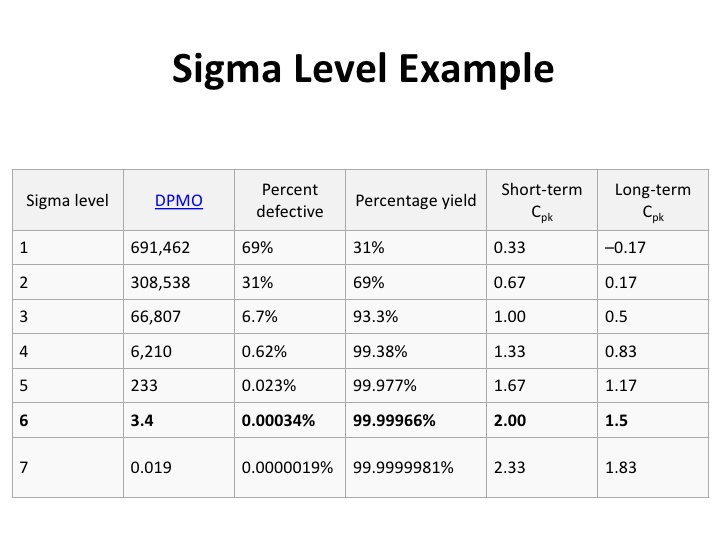
Task: Click the 'Percentage yield' column header
Action: click(416, 201)
